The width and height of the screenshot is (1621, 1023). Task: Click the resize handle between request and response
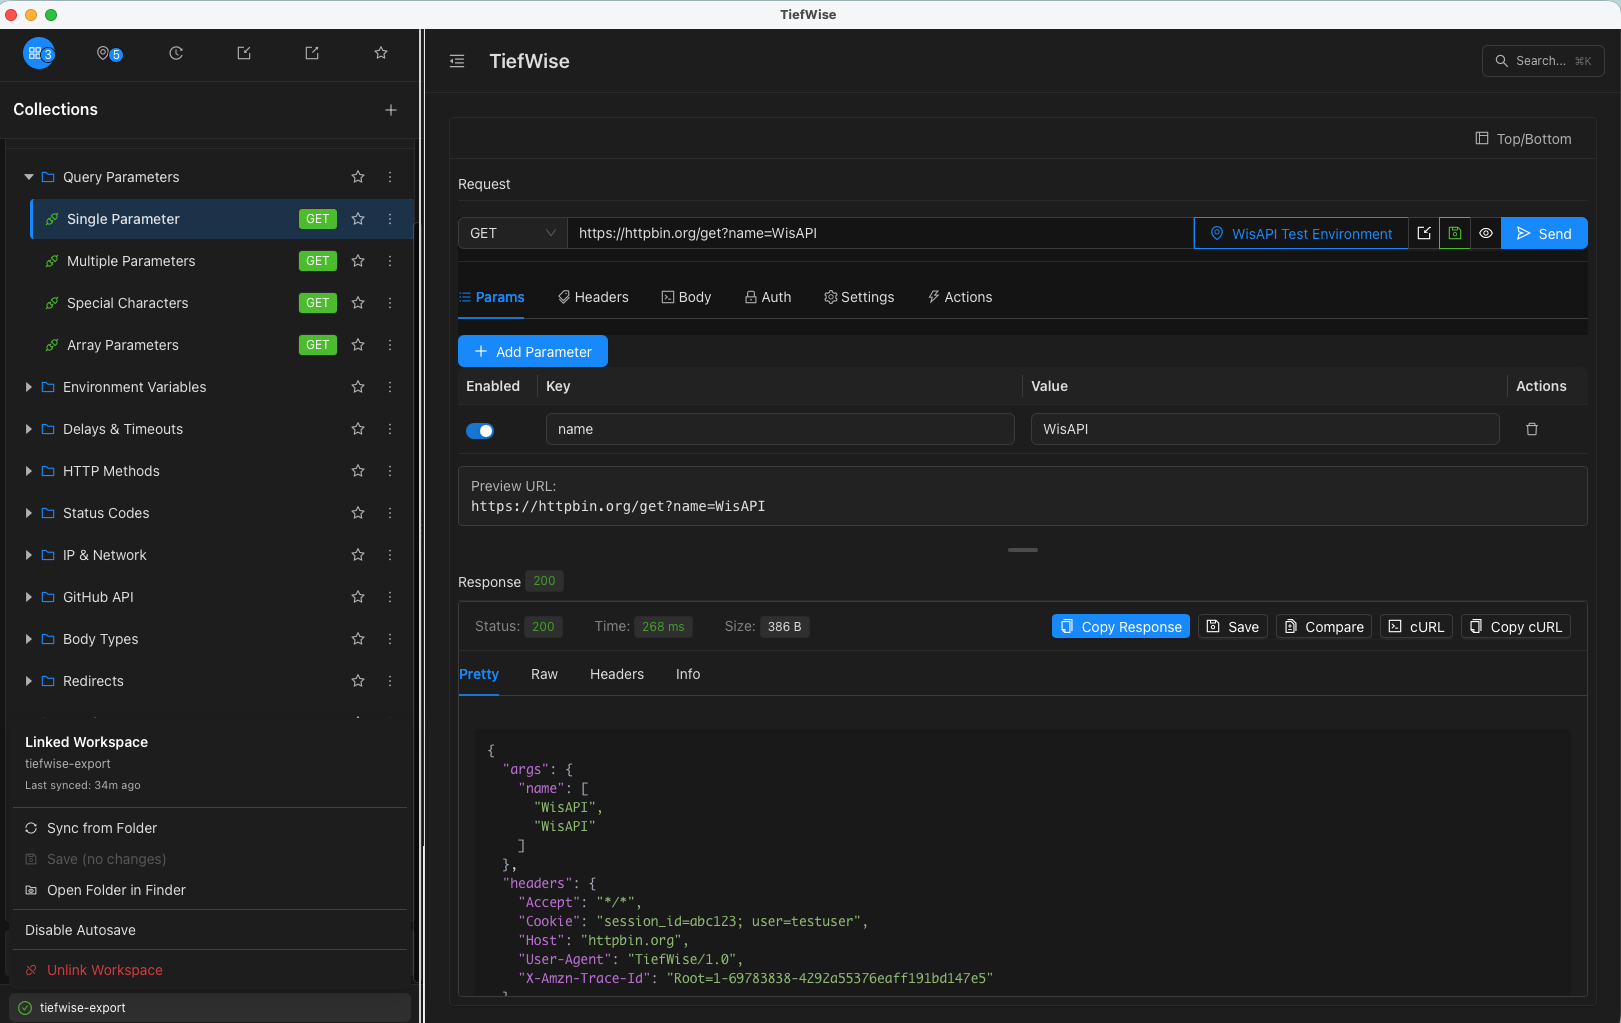(x=1022, y=550)
